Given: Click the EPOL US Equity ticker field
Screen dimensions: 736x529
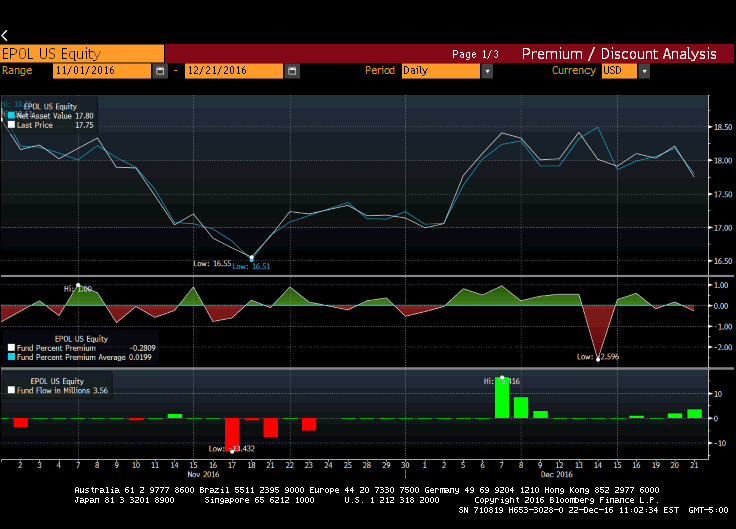Looking at the screenshot, I should coord(82,54).
